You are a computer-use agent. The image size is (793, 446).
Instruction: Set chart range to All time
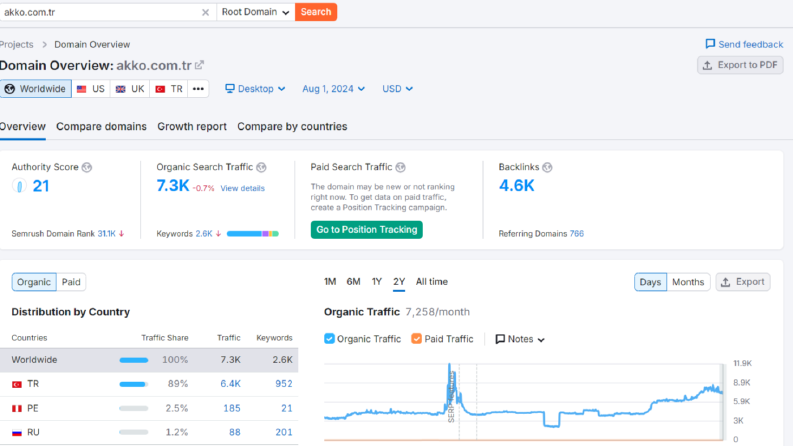431,282
